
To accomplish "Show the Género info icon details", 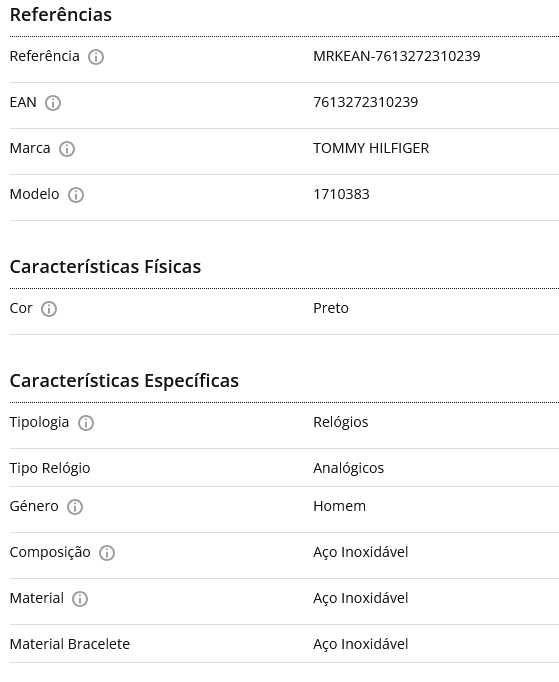I will pyautogui.click(x=75, y=507).
